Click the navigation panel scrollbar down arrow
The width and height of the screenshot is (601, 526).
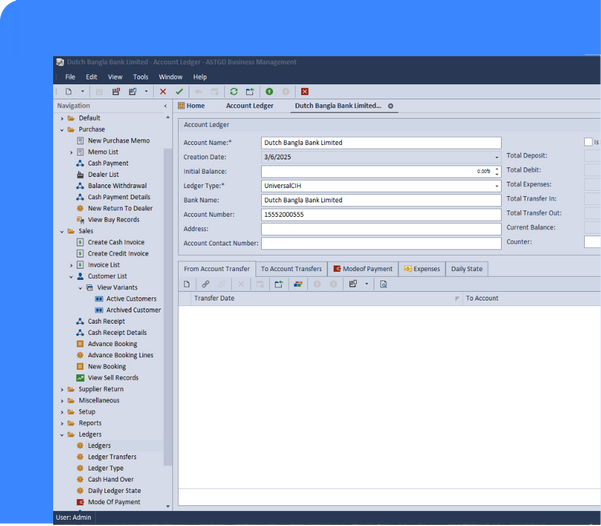168,507
